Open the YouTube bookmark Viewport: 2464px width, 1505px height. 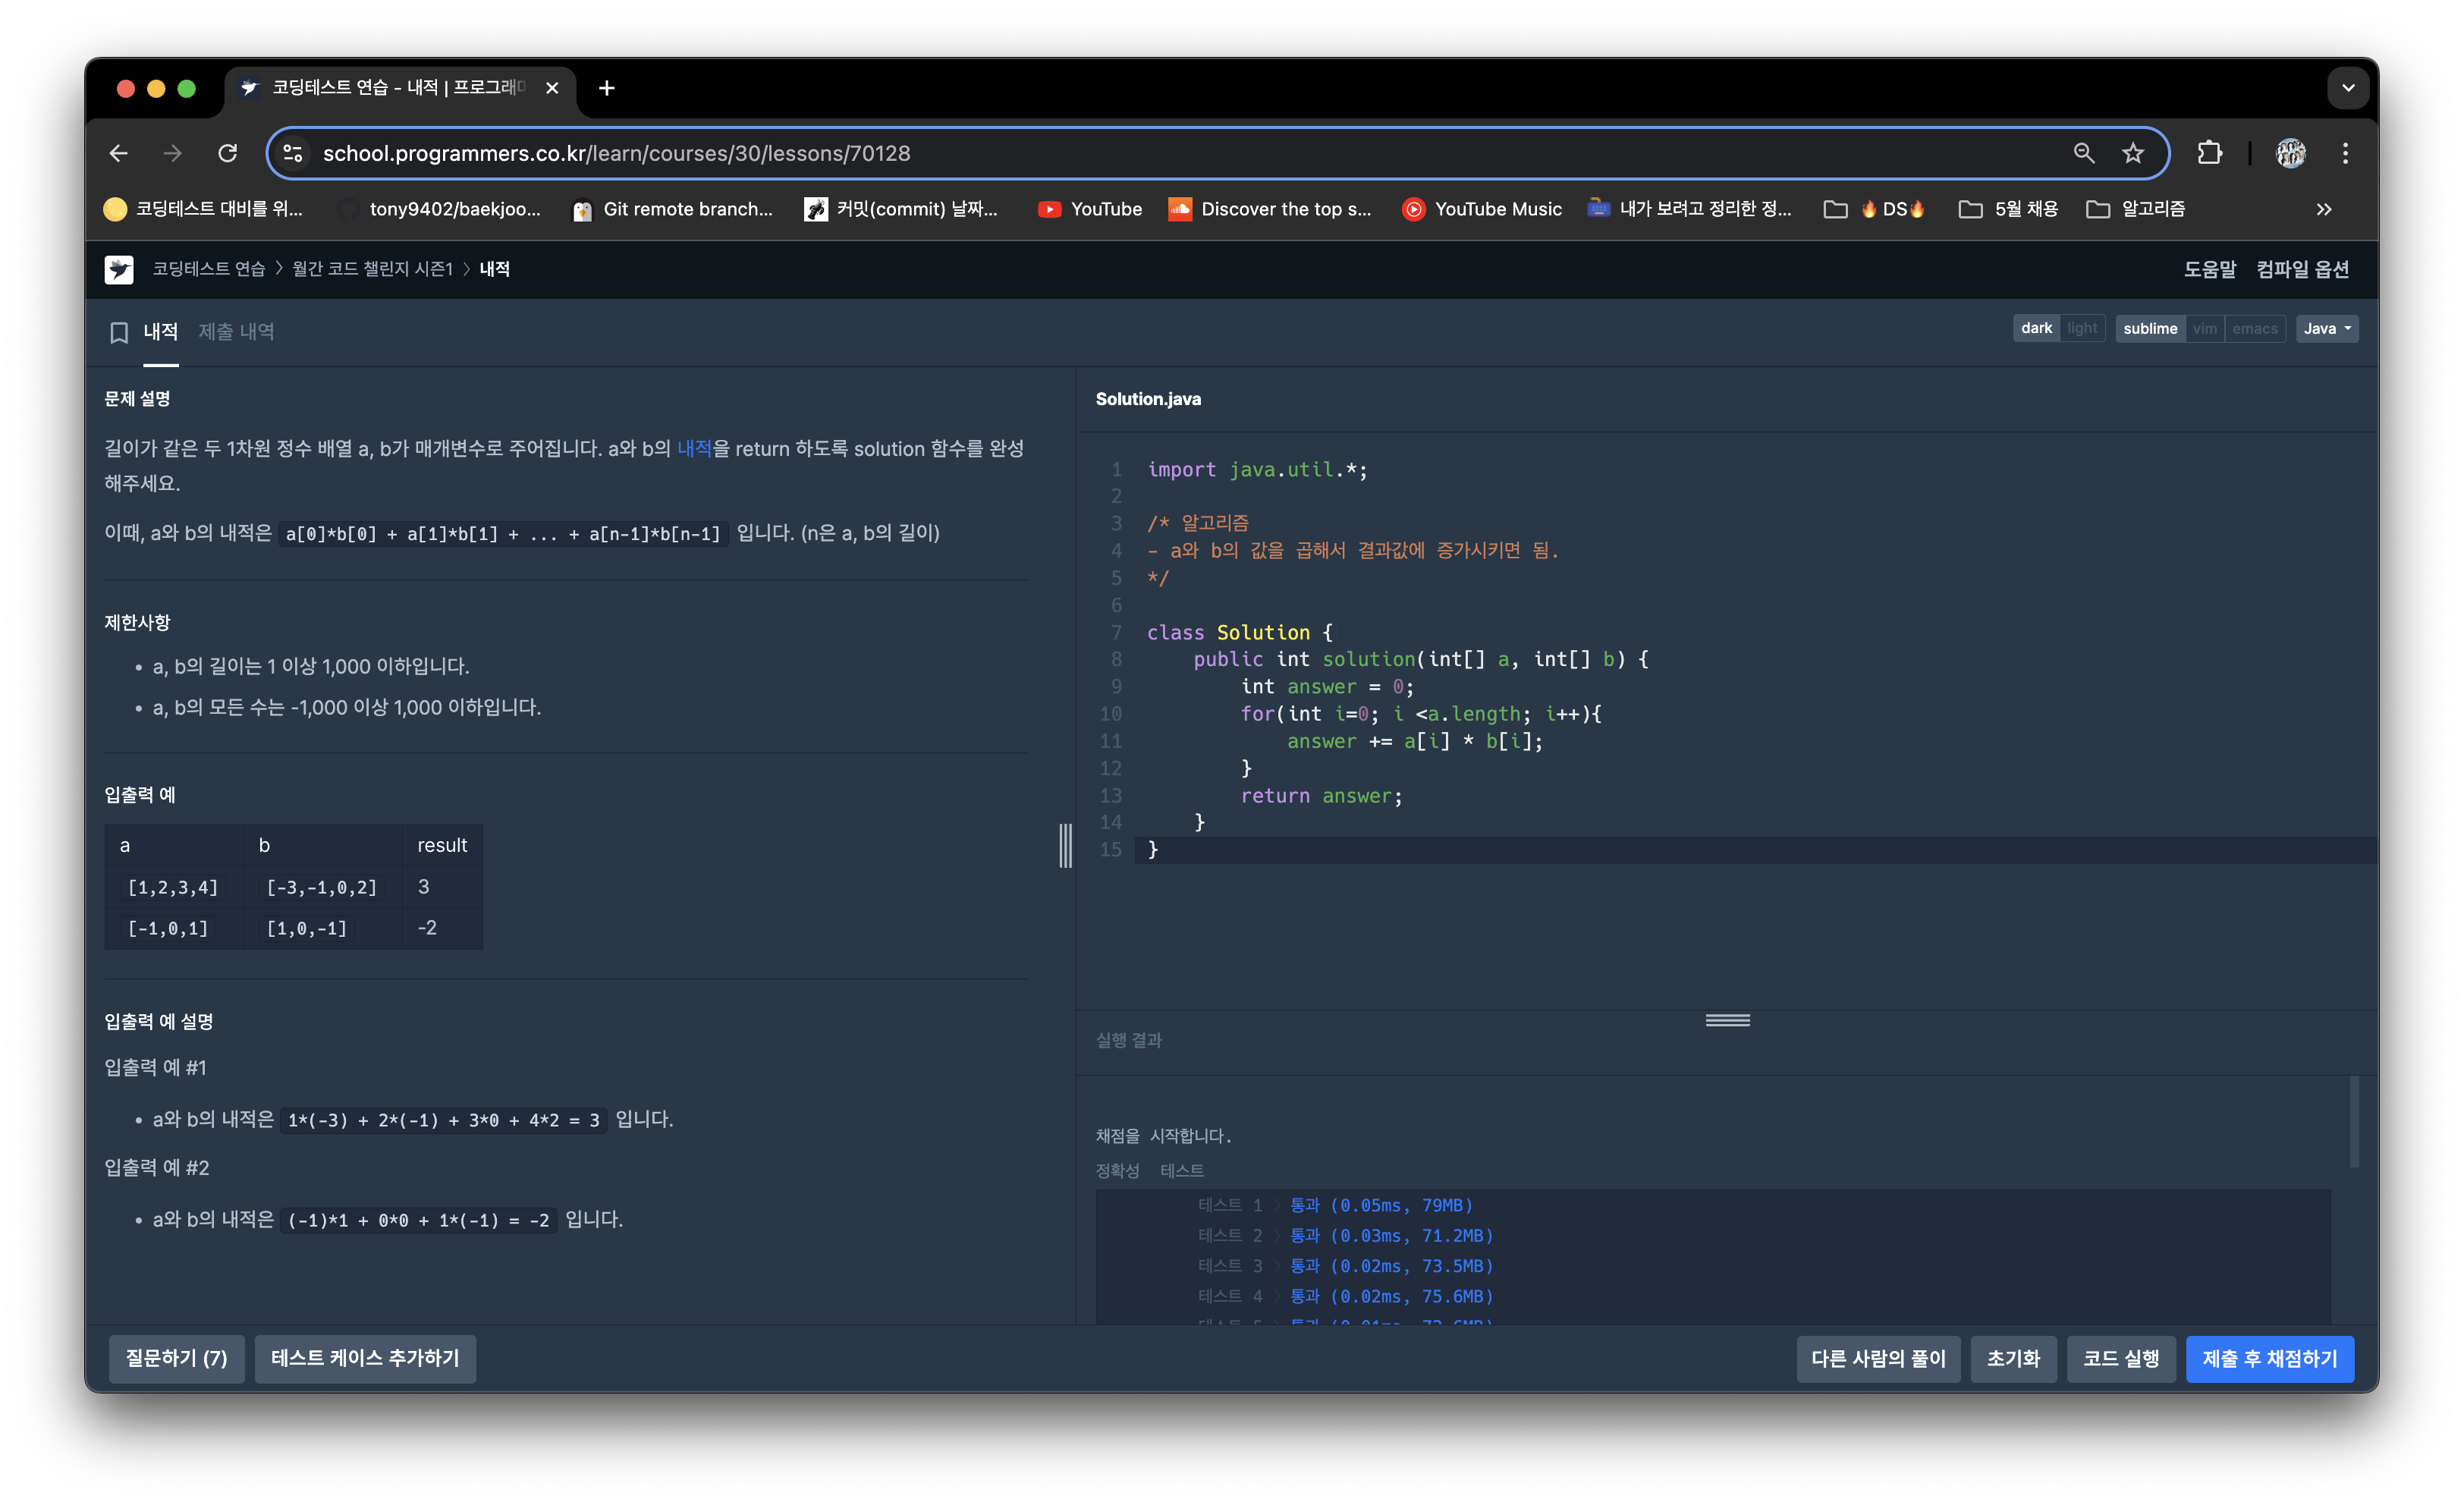(1090, 209)
